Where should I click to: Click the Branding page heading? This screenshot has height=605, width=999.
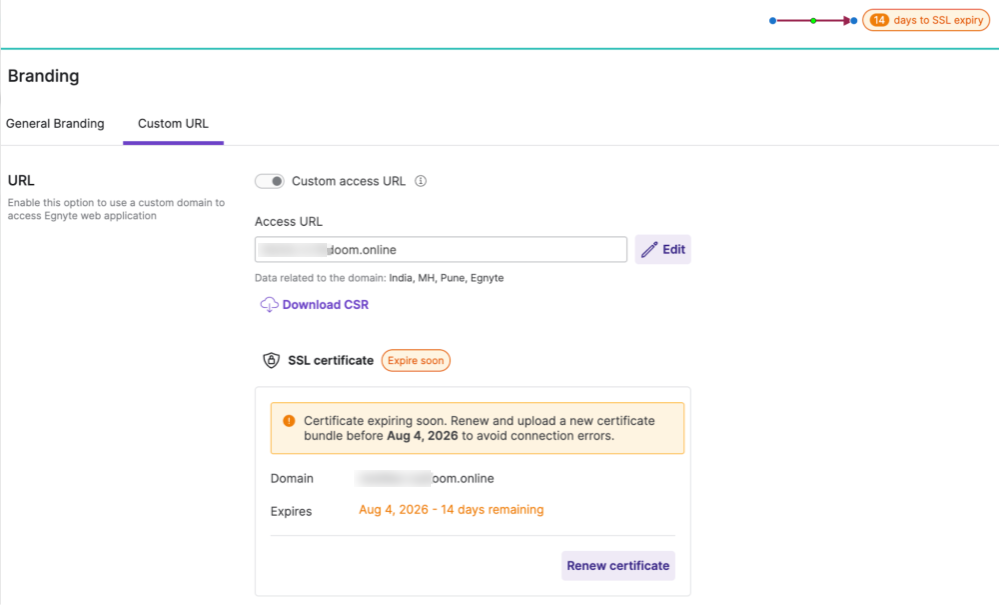43,76
